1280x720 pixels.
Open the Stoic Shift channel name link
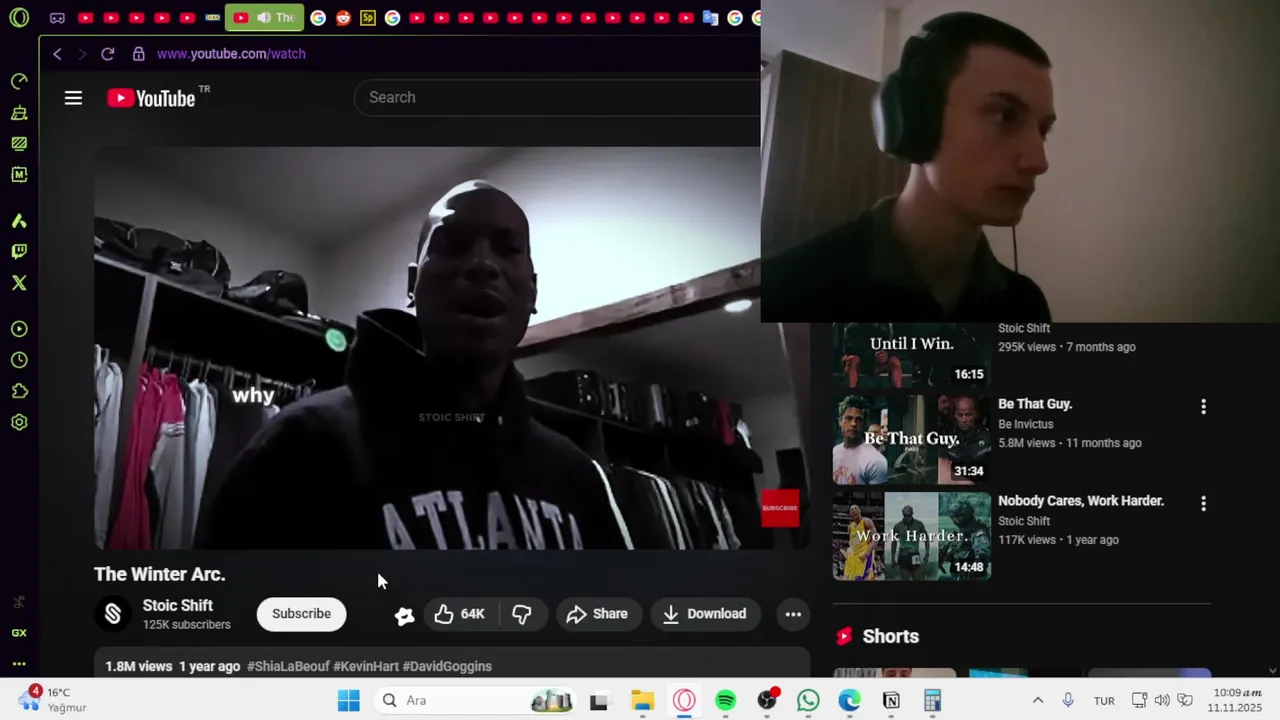pyautogui.click(x=178, y=605)
